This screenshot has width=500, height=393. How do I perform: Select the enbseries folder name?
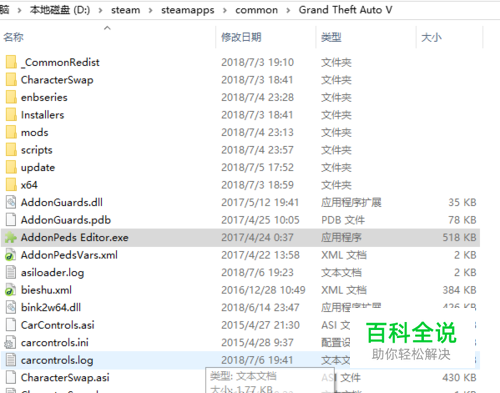[44, 97]
